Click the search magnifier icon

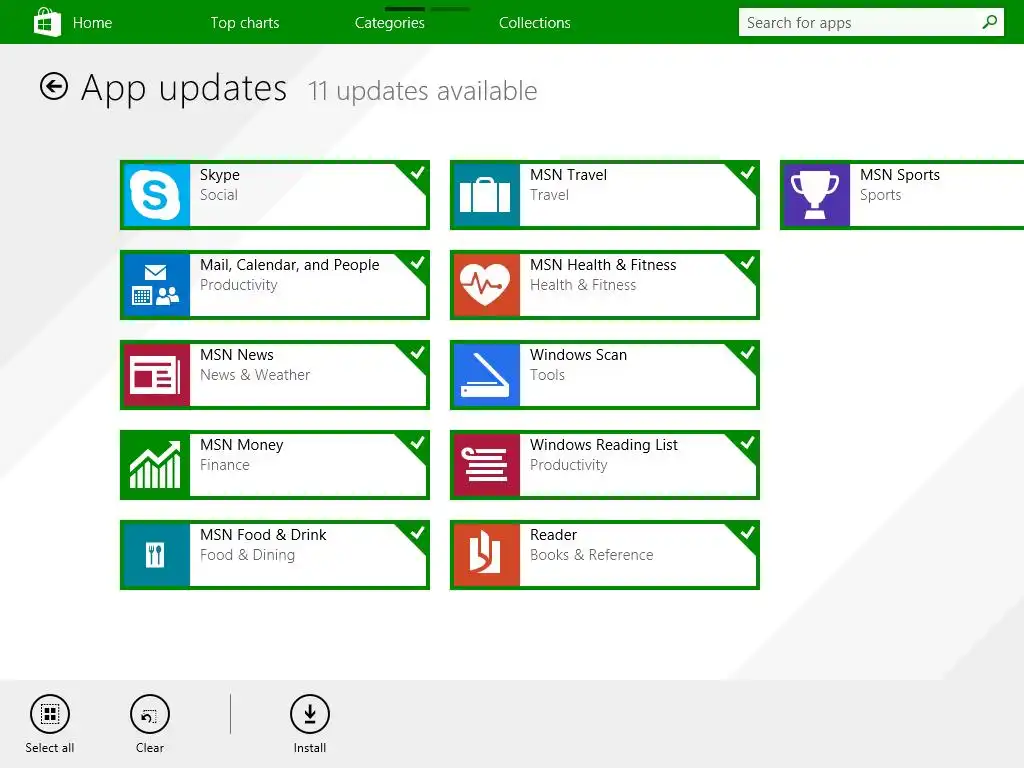[x=989, y=22]
